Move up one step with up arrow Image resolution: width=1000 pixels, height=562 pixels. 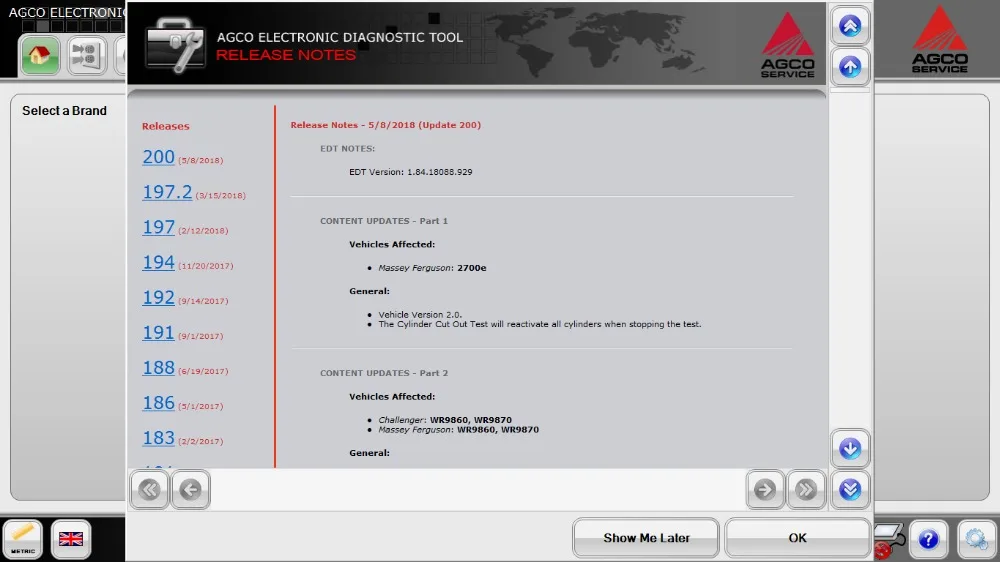click(x=849, y=66)
